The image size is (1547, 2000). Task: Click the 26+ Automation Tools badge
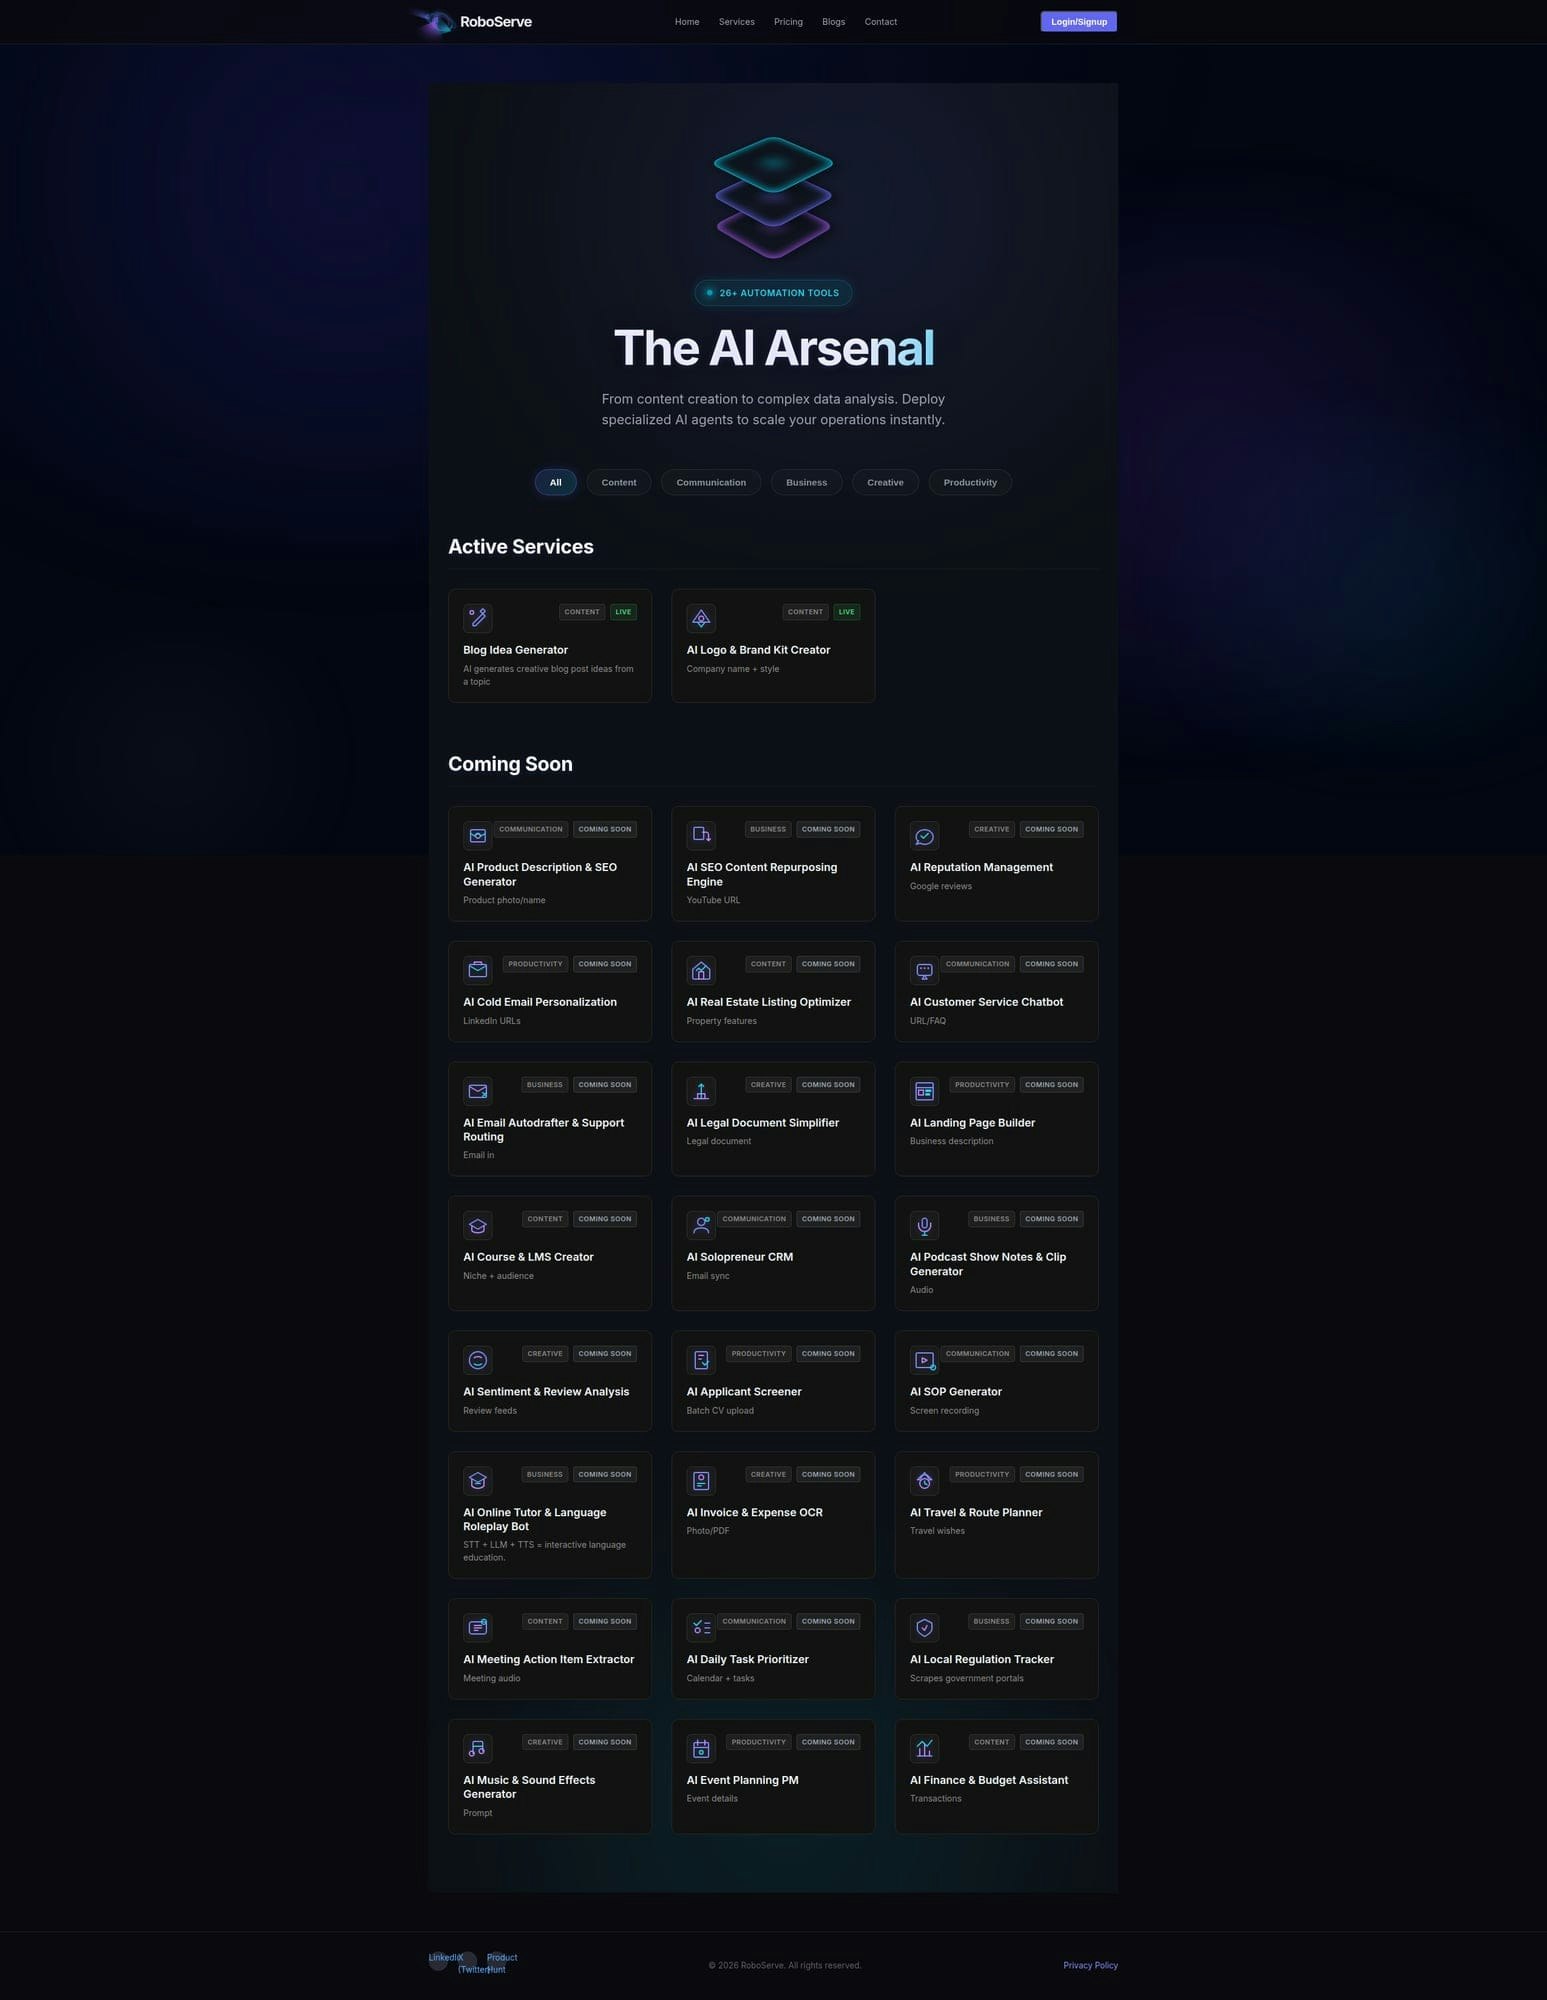click(x=773, y=292)
